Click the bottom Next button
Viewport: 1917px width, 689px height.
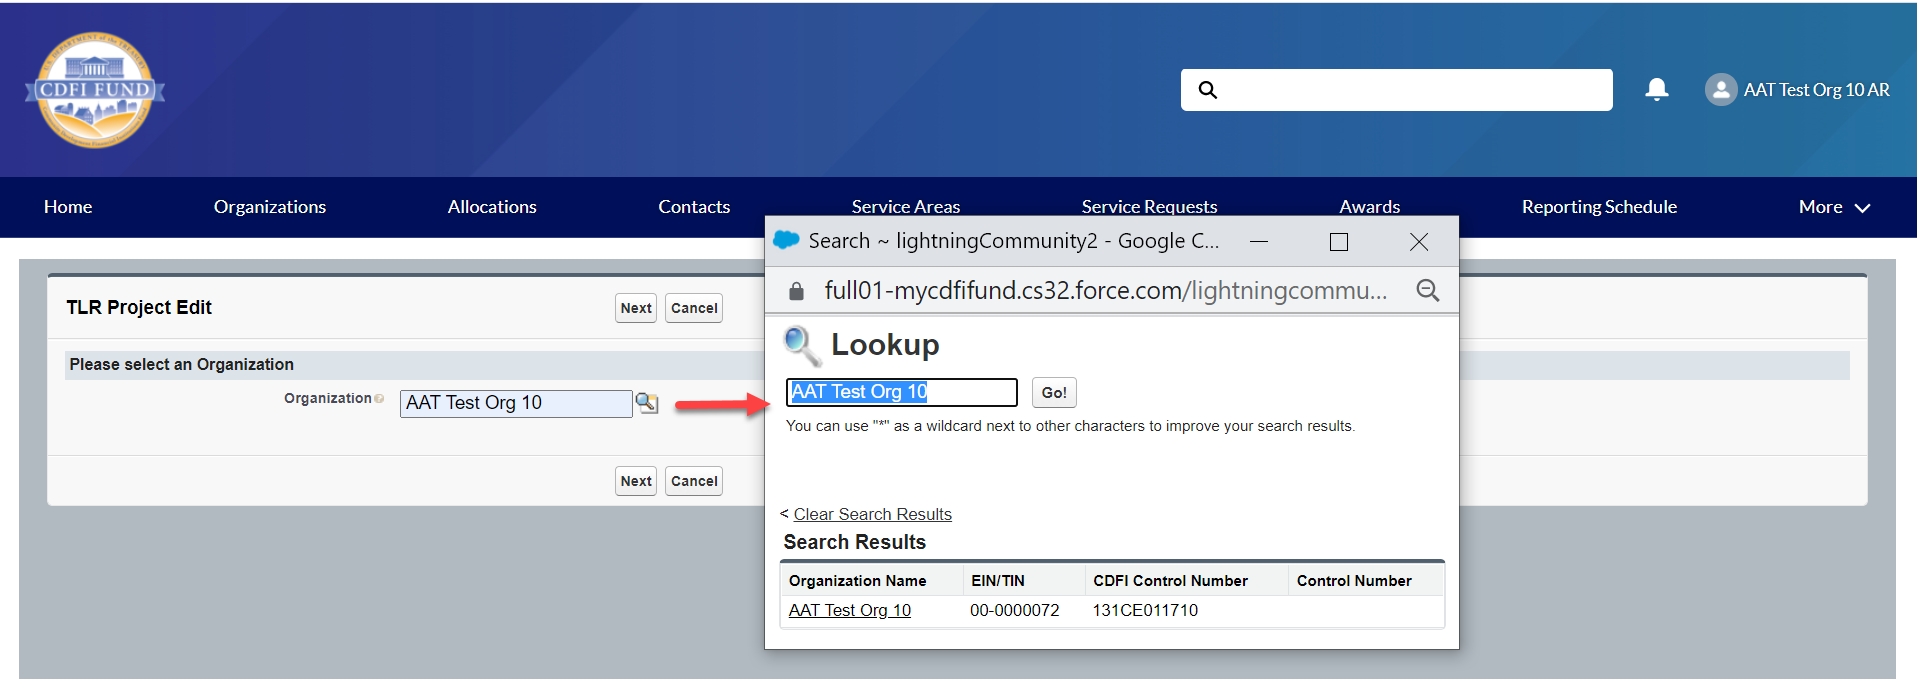coord(636,481)
